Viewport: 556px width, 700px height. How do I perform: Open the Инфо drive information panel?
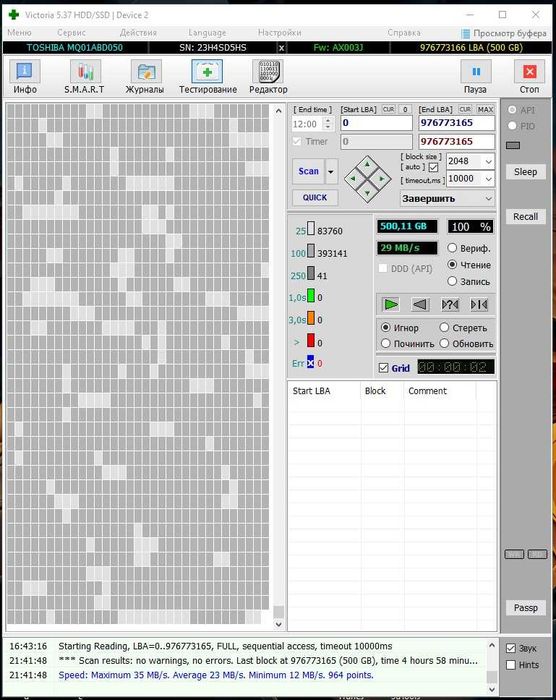coord(25,77)
